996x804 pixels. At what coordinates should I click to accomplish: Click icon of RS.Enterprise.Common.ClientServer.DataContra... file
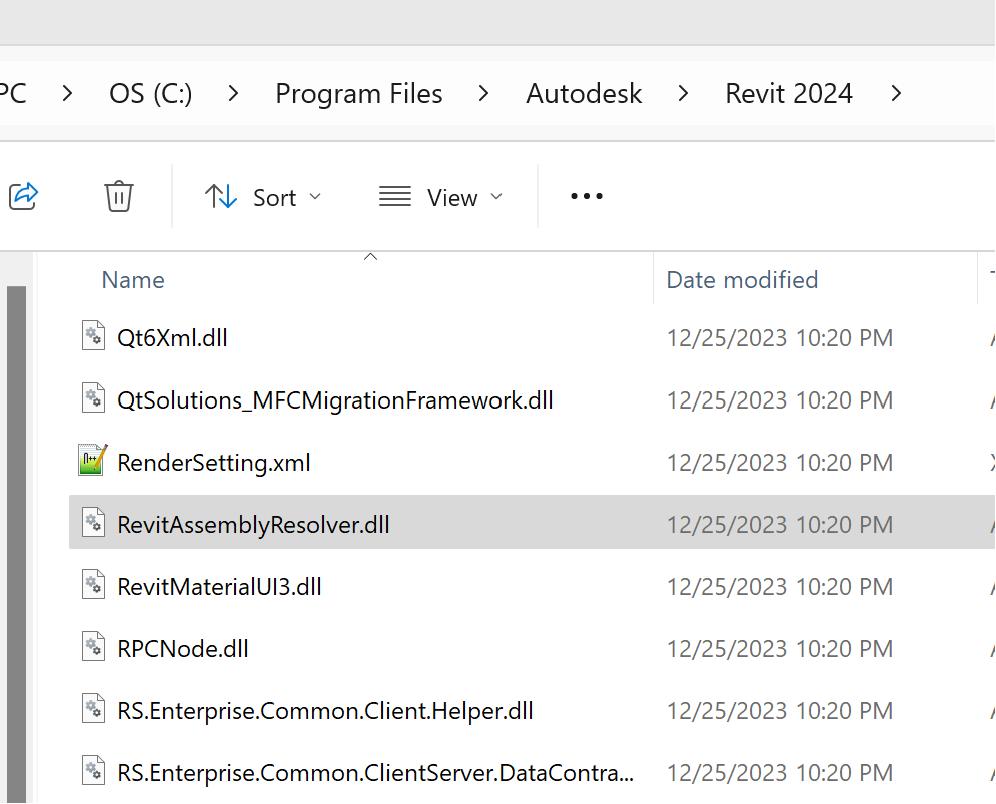tap(93, 771)
